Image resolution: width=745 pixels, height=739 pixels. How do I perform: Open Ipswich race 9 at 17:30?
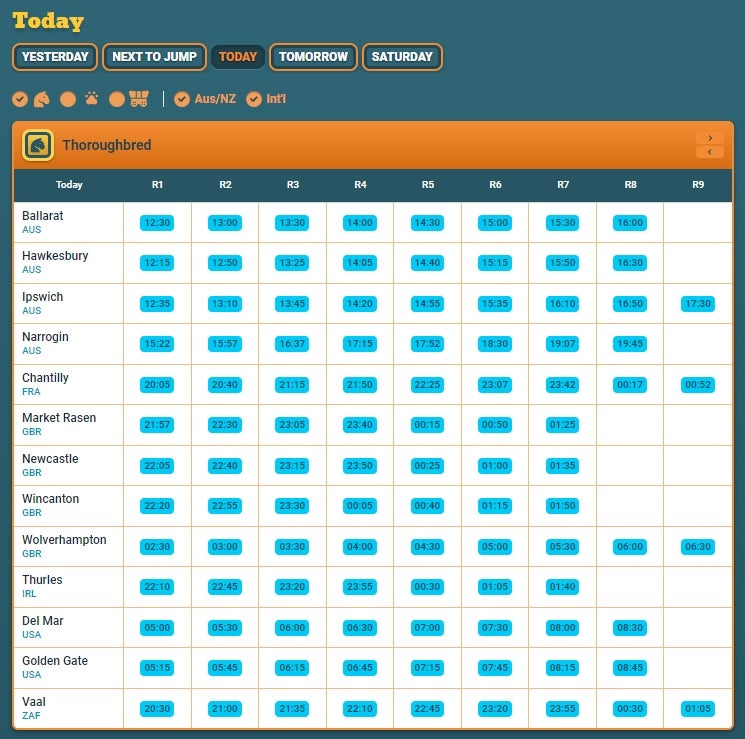(698, 304)
